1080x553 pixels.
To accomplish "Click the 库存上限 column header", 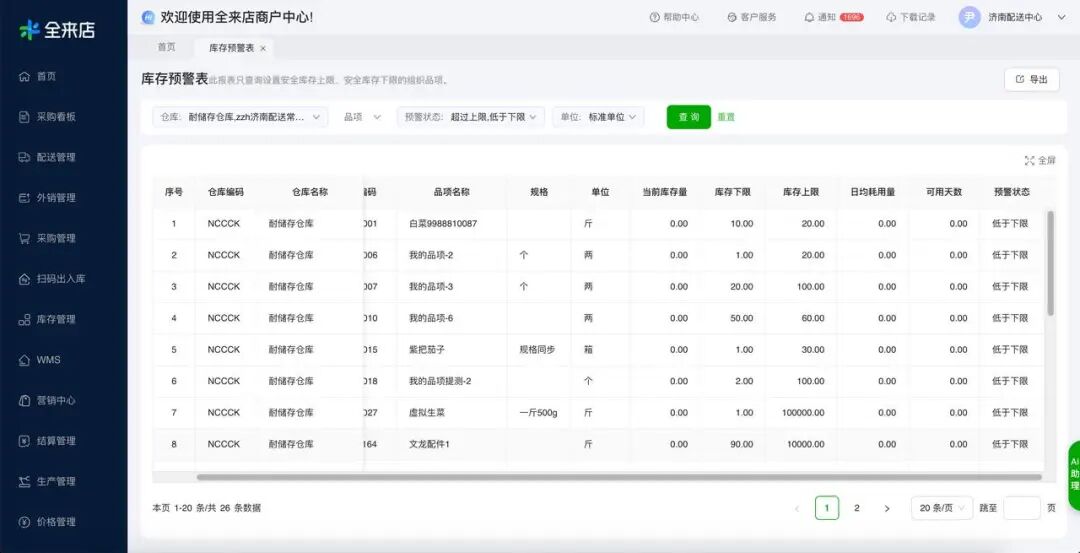I will tap(800, 192).
